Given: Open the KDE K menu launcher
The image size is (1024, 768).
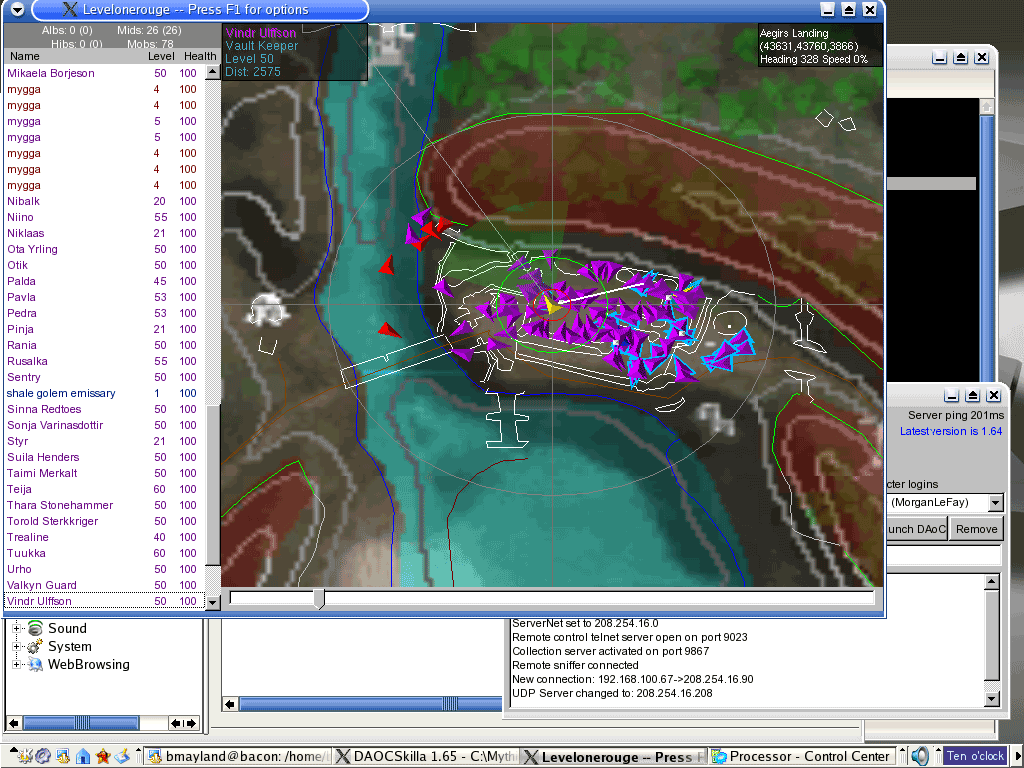Looking at the screenshot, I should [x=24, y=756].
